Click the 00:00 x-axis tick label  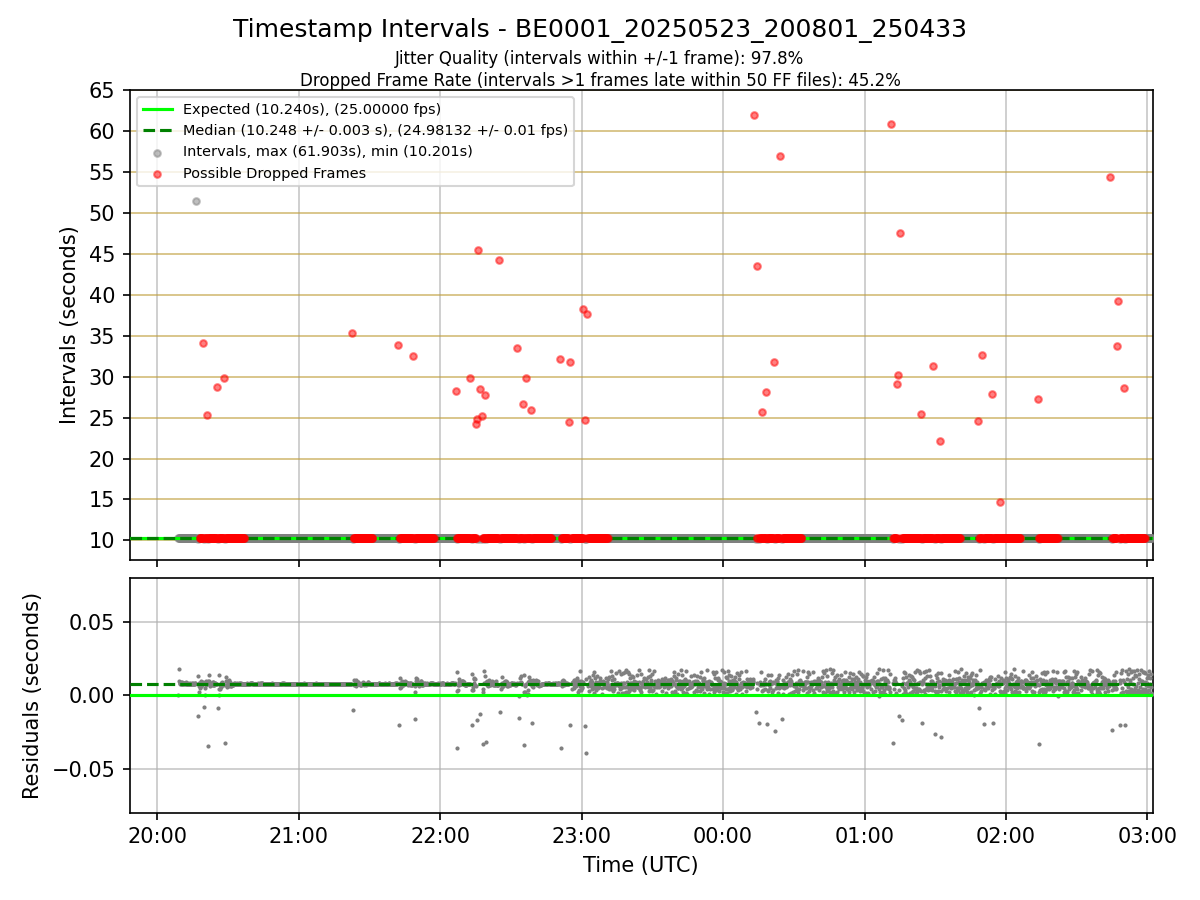pyautogui.click(x=723, y=836)
